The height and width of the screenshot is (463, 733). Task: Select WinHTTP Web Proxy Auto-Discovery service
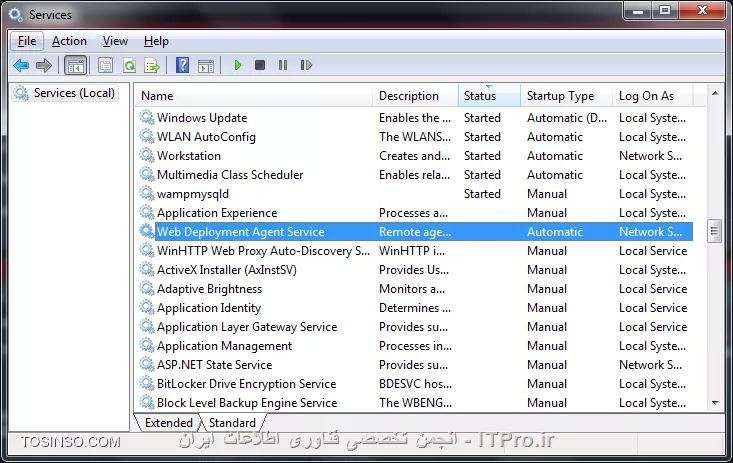click(x=414, y=251)
